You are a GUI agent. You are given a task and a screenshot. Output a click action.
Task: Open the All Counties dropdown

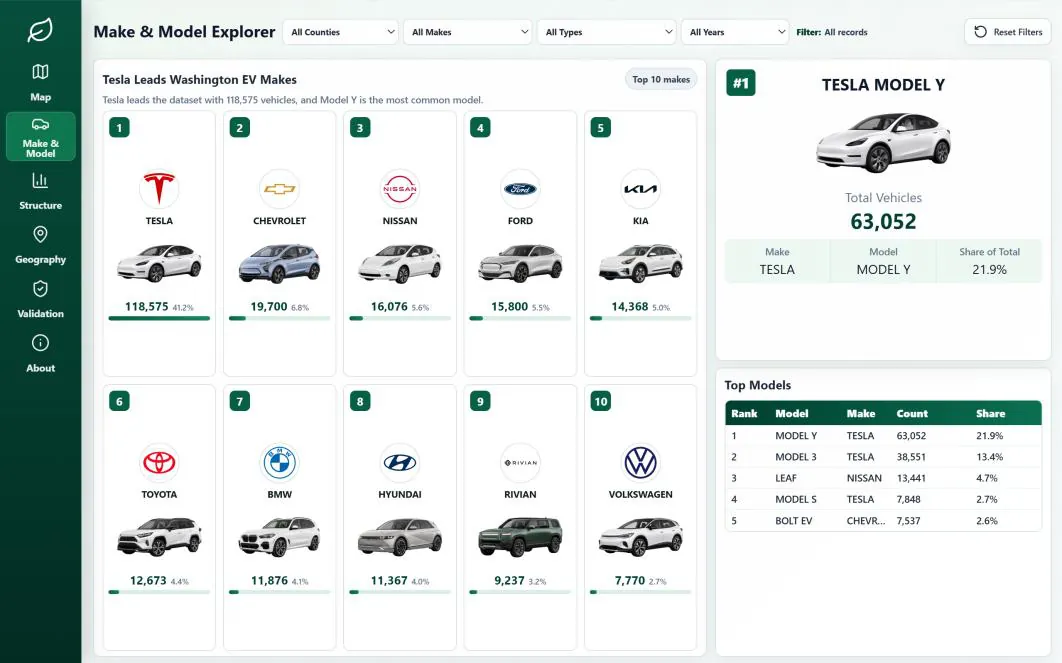click(x=341, y=32)
